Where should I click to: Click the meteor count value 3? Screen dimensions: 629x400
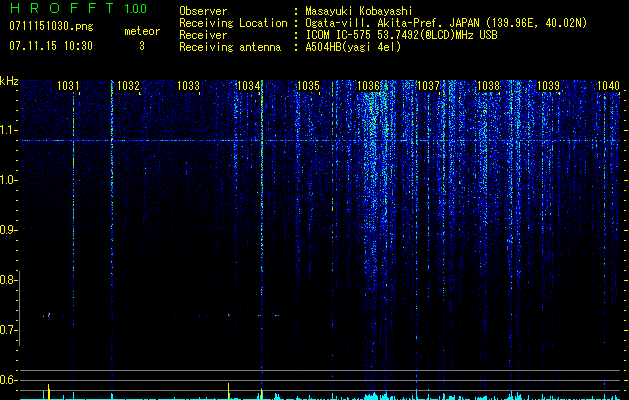click(142, 46)
